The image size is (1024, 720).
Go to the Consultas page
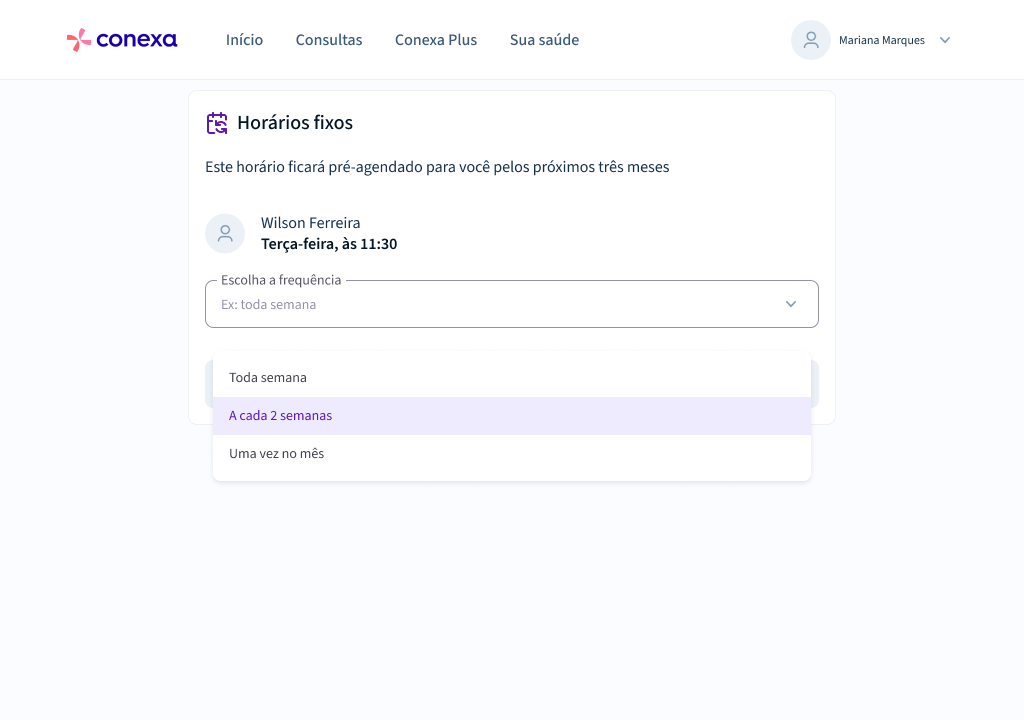328,40
